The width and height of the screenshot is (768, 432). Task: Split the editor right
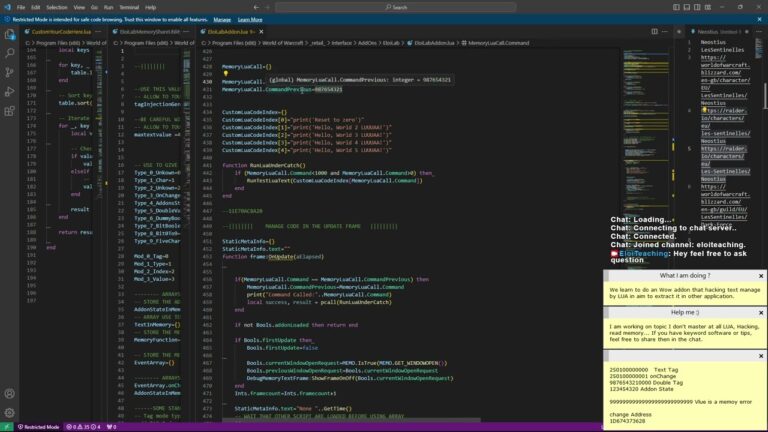(x=654, y=31)
